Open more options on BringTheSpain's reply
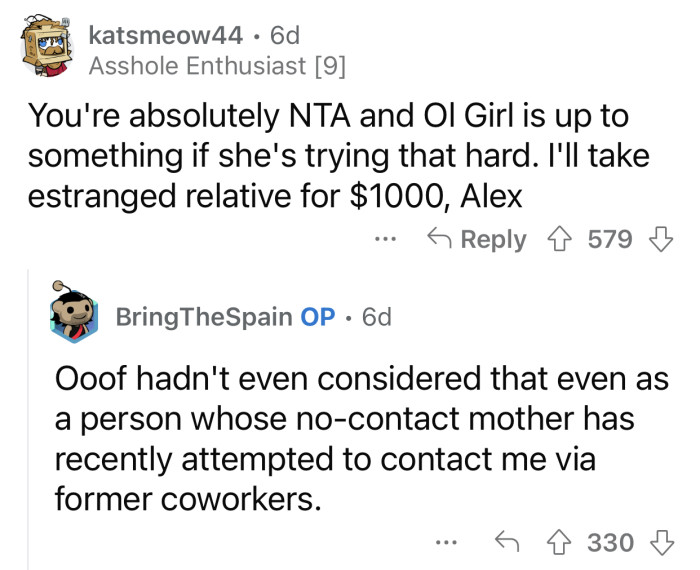This screenshot has width=700, height=570. (x=447, y=543)
